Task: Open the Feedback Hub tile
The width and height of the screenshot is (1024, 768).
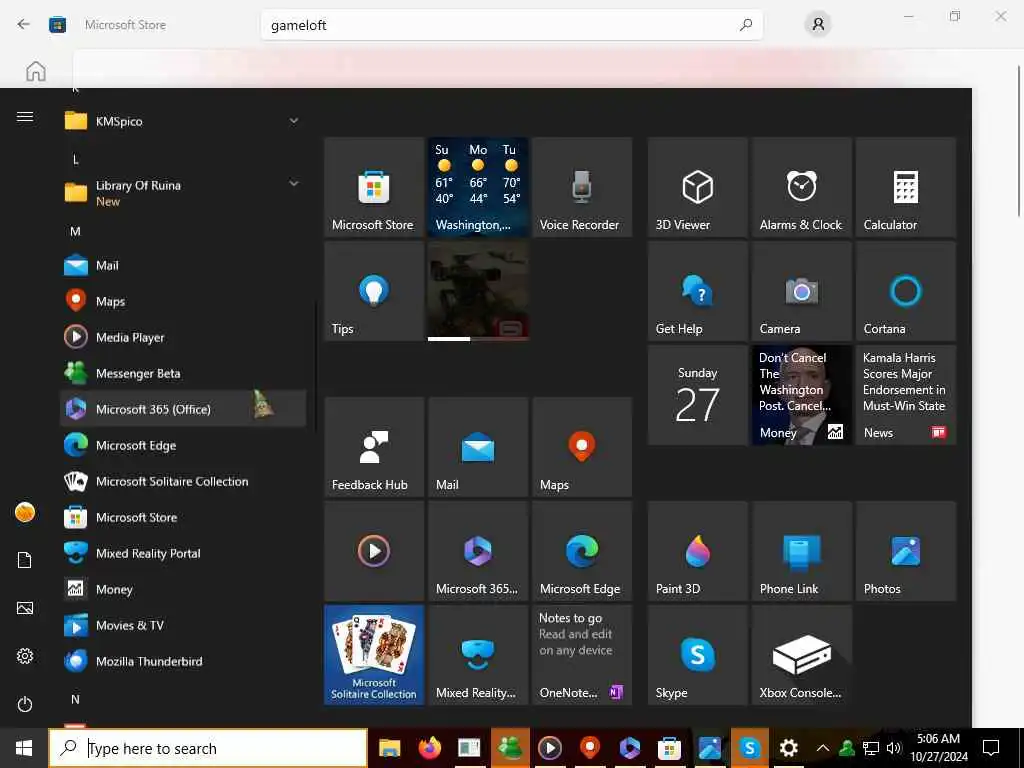Action: point(374,447)
